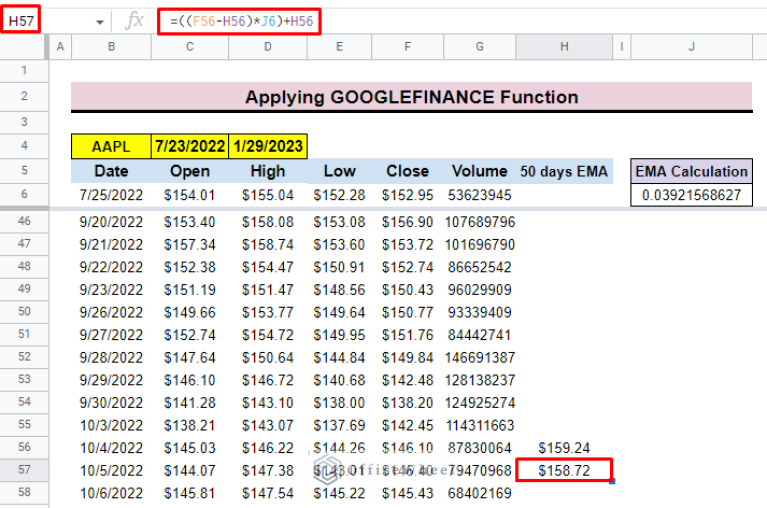Select the 7/25/2022 date cell
The width and height of the screenshot is (767, 508).
click(111, 195)
